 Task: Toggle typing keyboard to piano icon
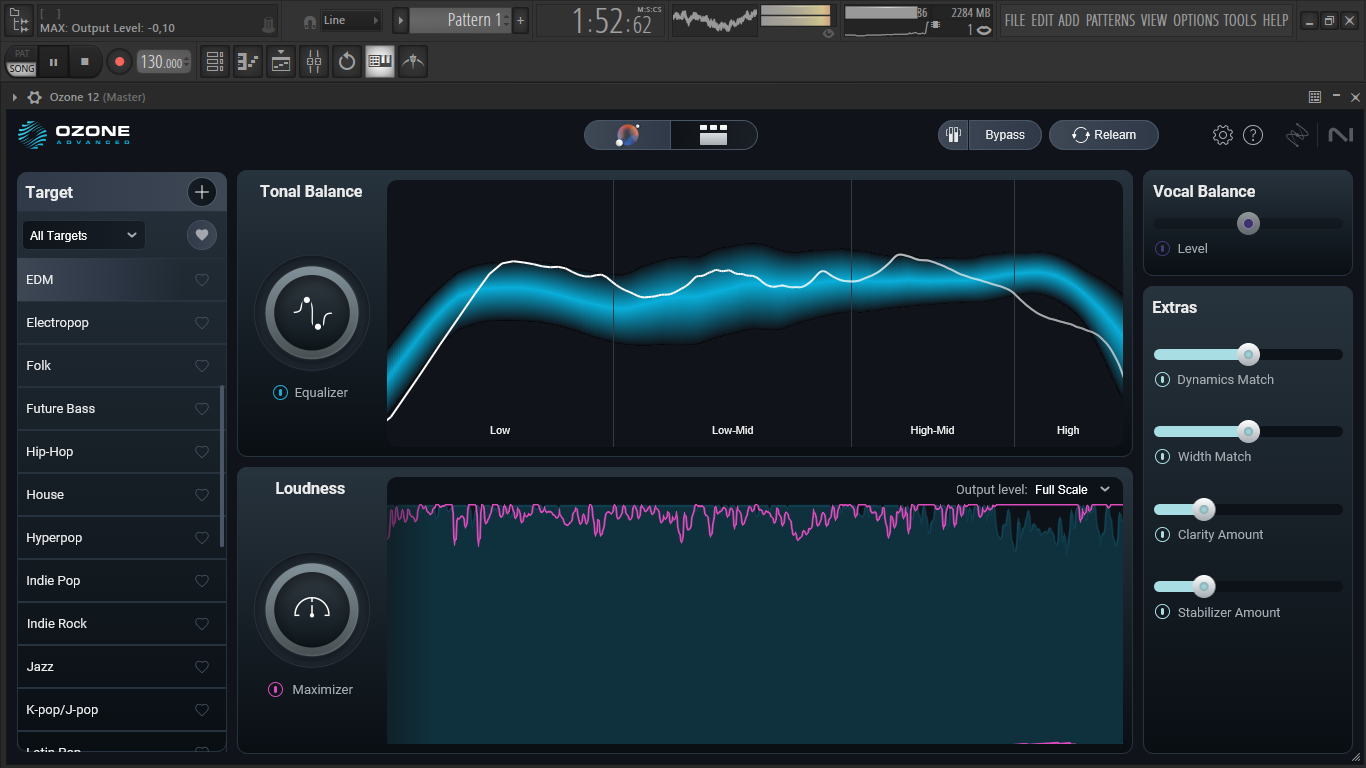[380, 62]
